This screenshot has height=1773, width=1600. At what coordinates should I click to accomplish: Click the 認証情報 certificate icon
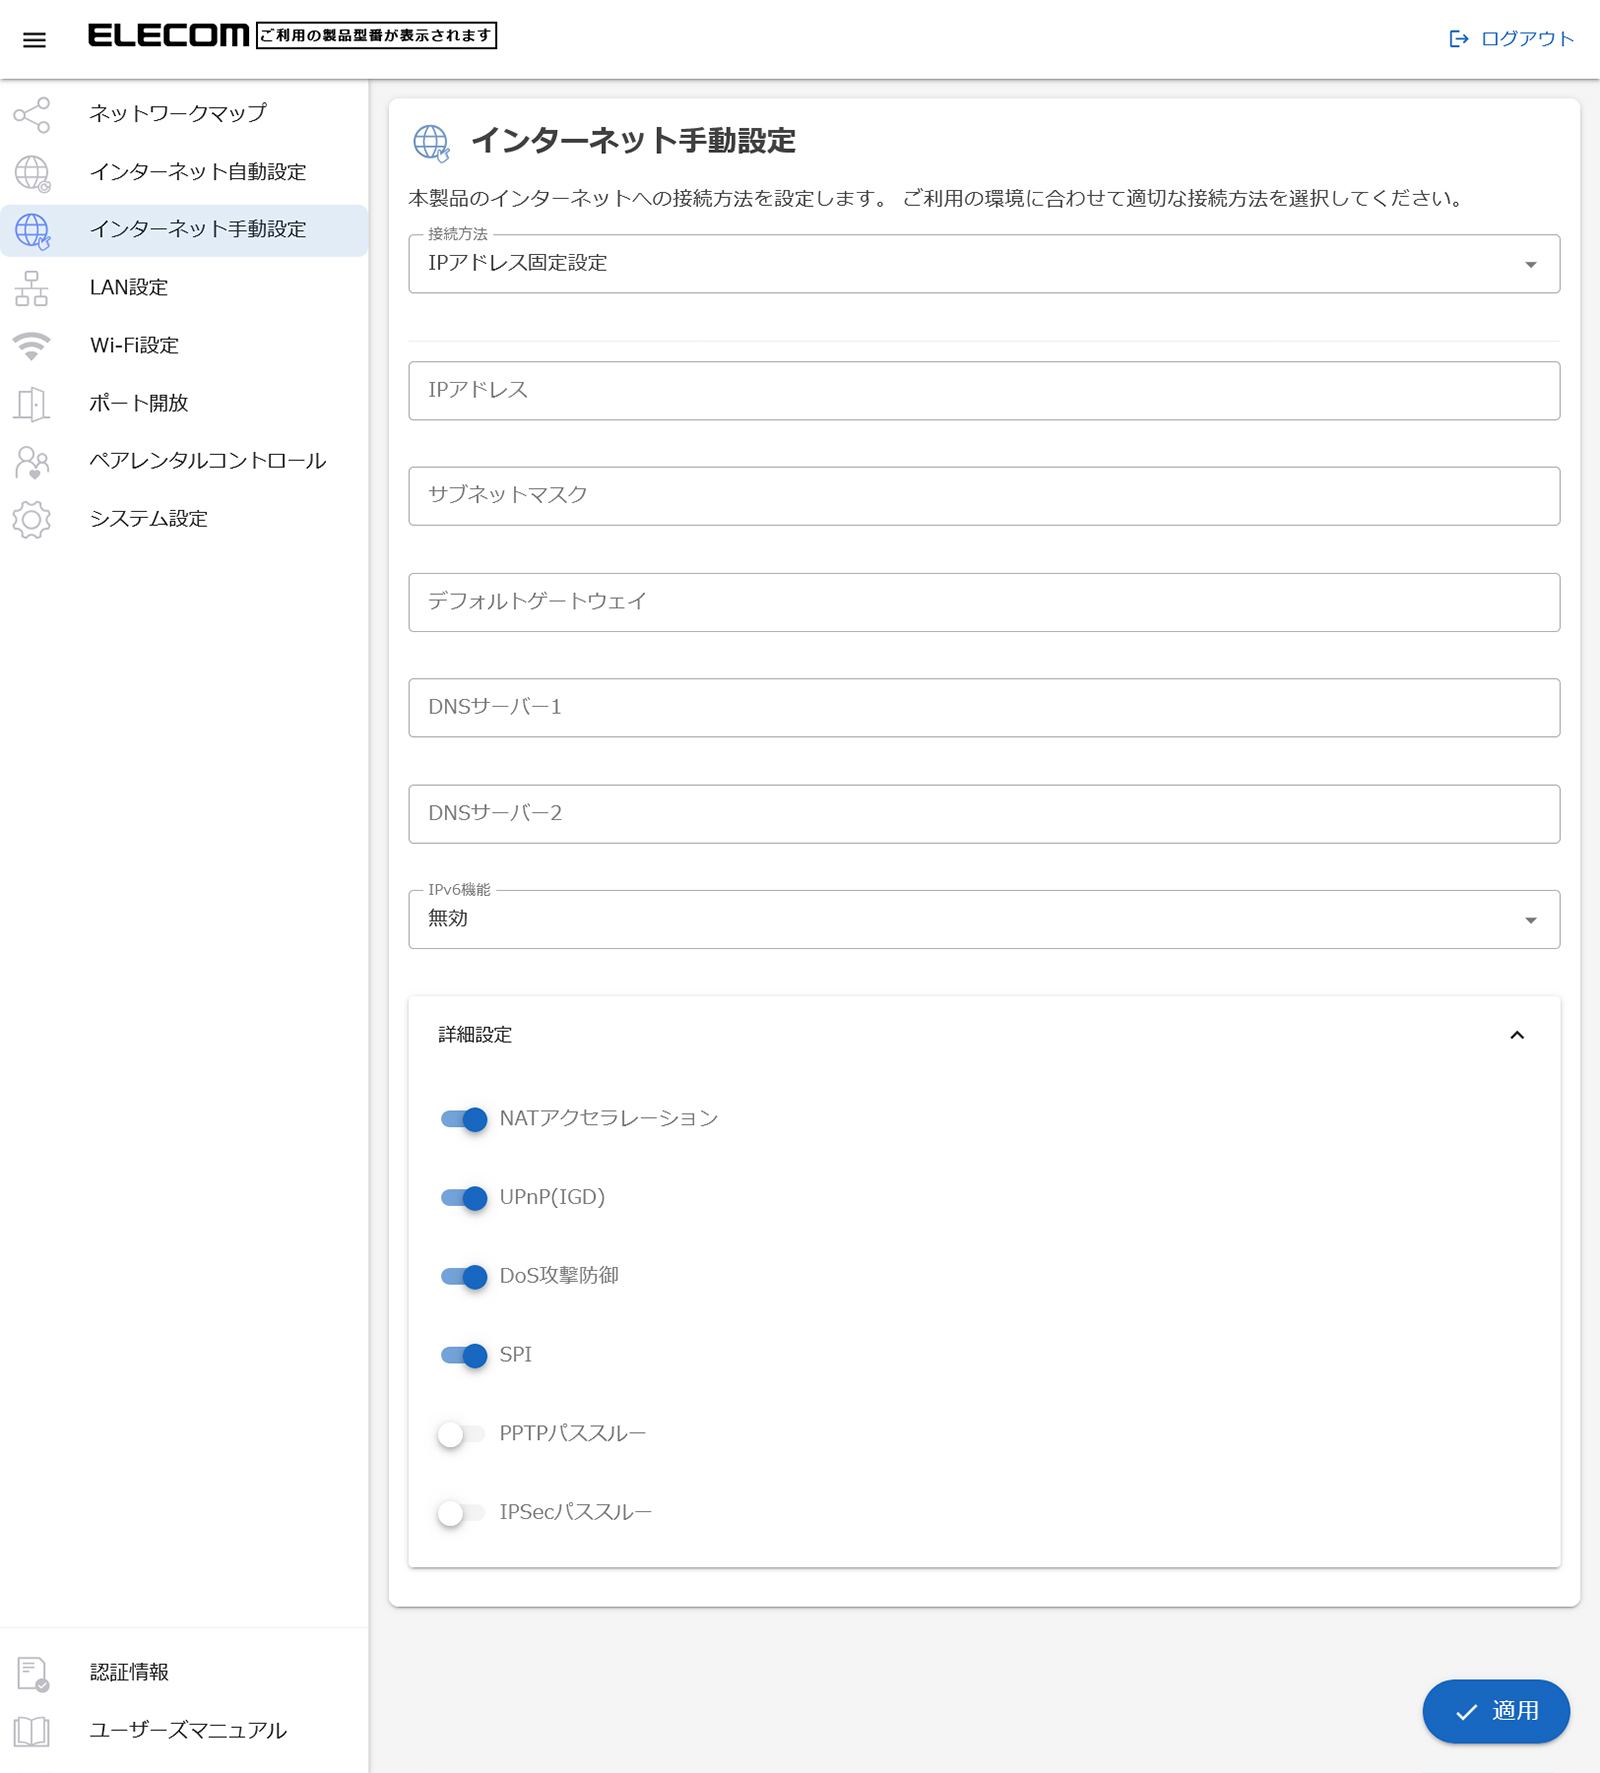[x=32, y=1673]
